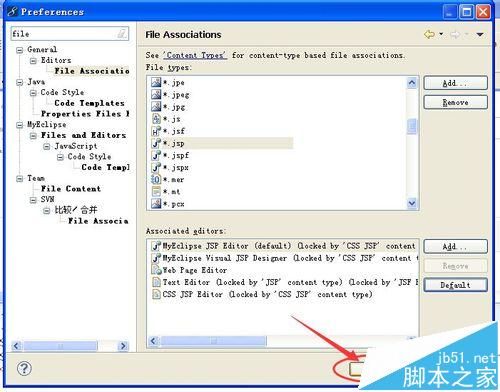Open the back history dropdown arrow
500x392 pixels.
point(441,34)
